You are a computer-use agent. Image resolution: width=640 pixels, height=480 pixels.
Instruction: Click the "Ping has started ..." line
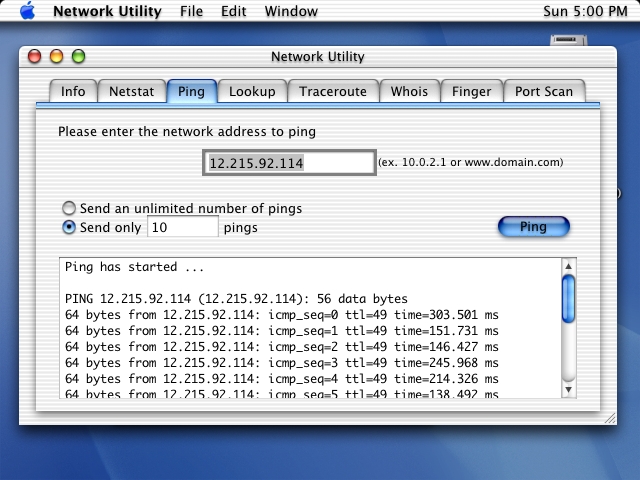tap(134, 267)
